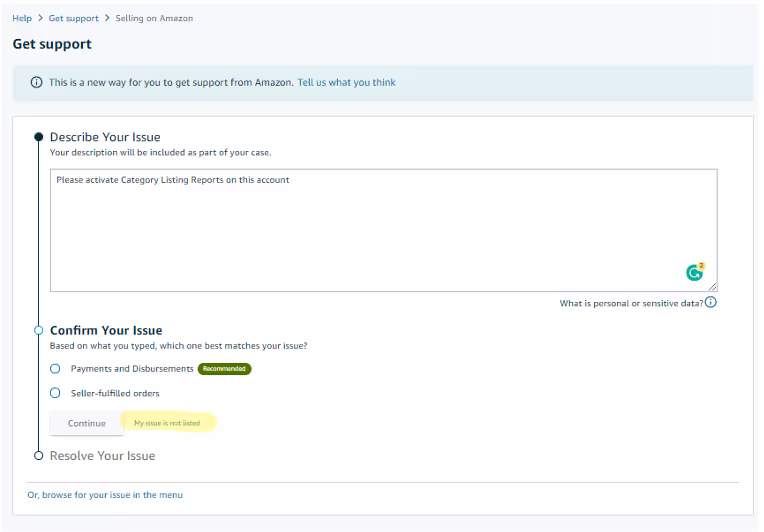Open the Grammarly icon in the text box

[x=695, y=272]
